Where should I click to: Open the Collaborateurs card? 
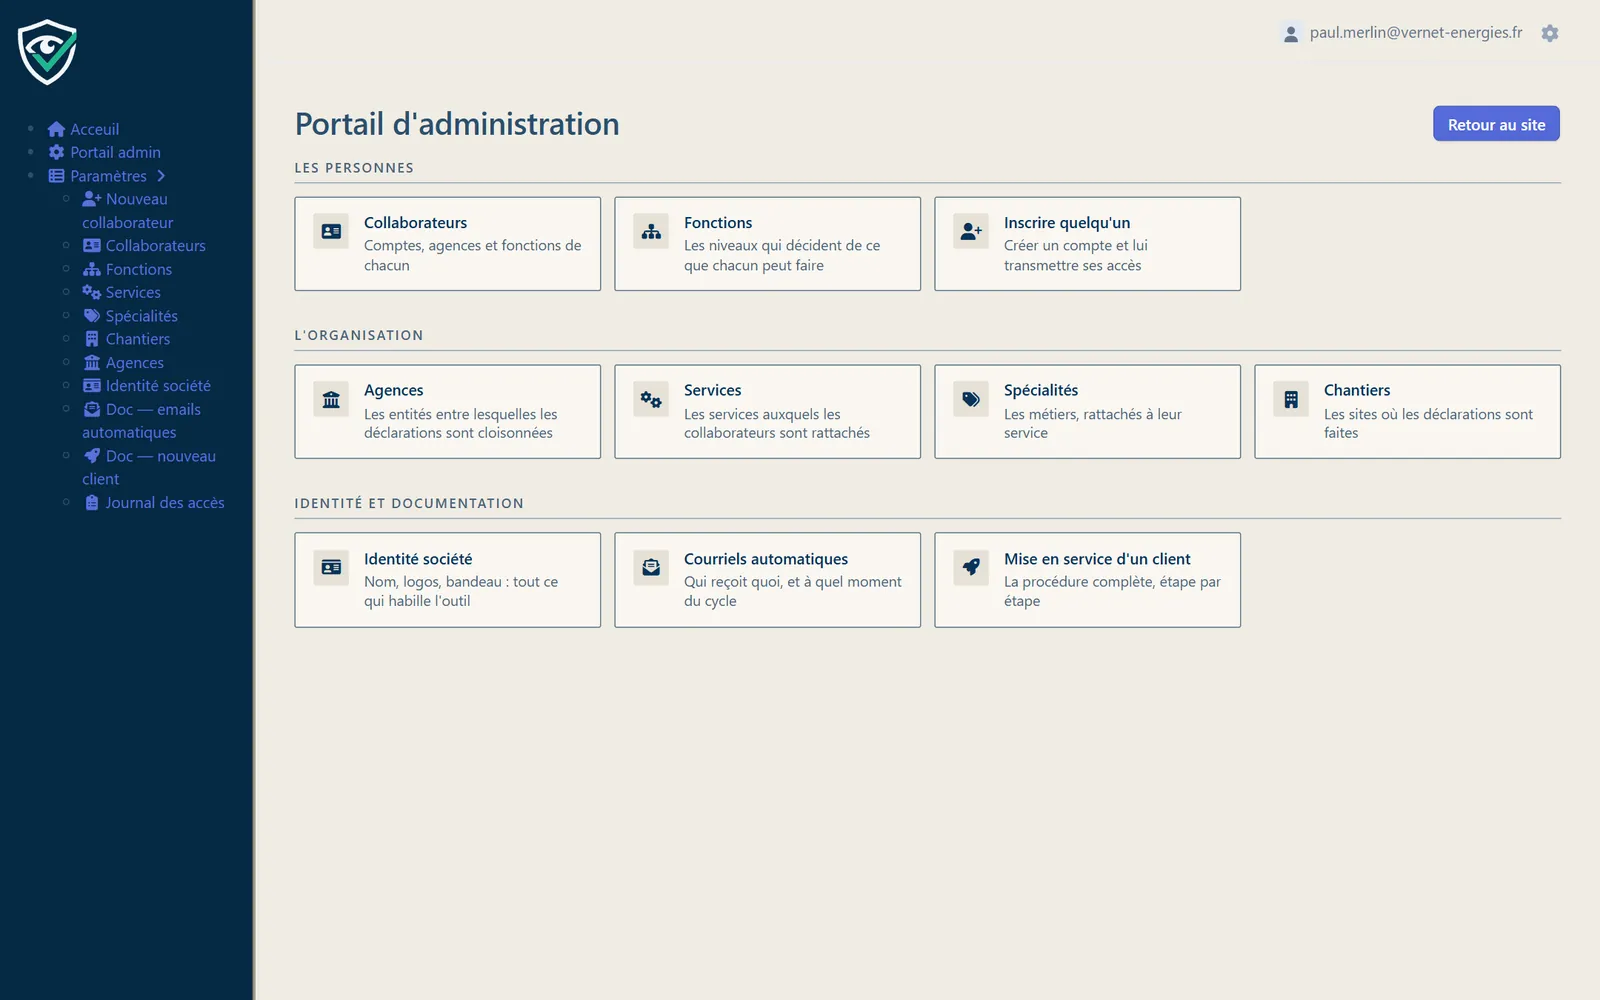pyautogui.click(x=448, y=244)
